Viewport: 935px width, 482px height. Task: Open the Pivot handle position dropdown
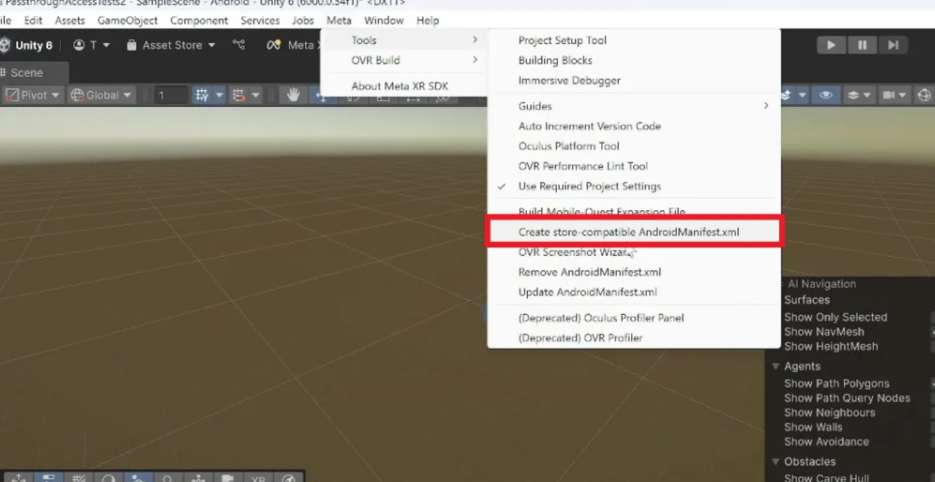pos(33,95)
